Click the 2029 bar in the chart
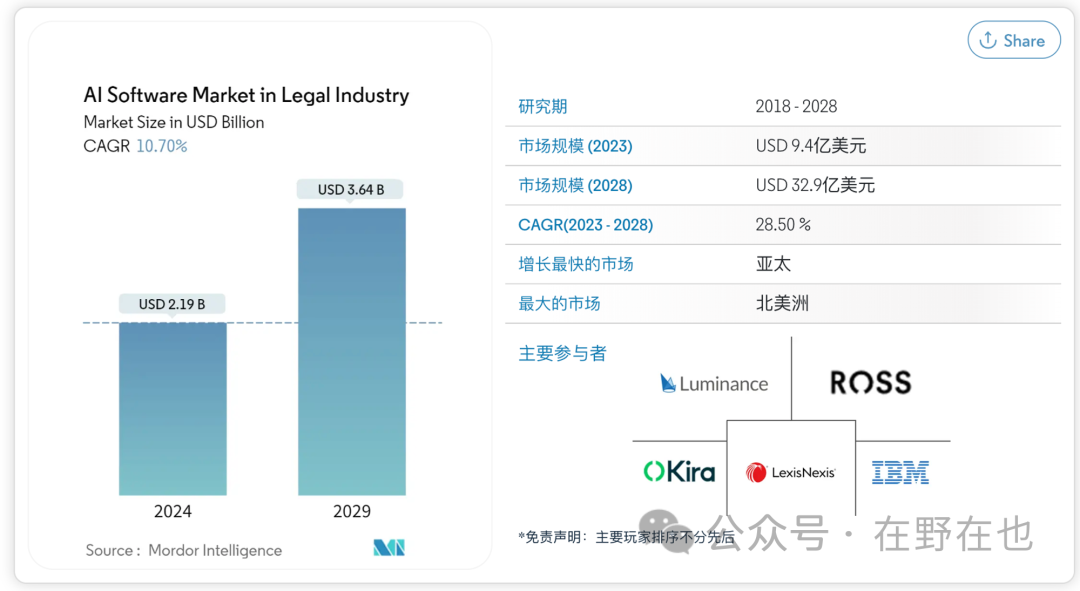This screenshot has width=1080, height=591. click(352, 351)
